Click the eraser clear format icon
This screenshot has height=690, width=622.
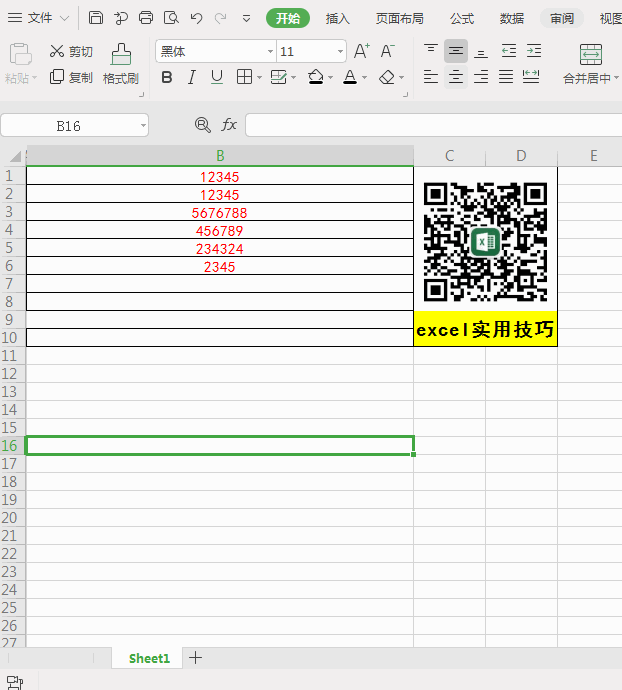coord(387,77)
